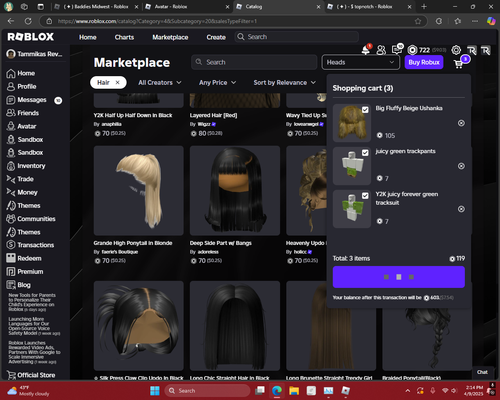The width and height of the screenshot is (500, 400).
Task: Open the Heads category dropdown
Action: click(360, 62)
